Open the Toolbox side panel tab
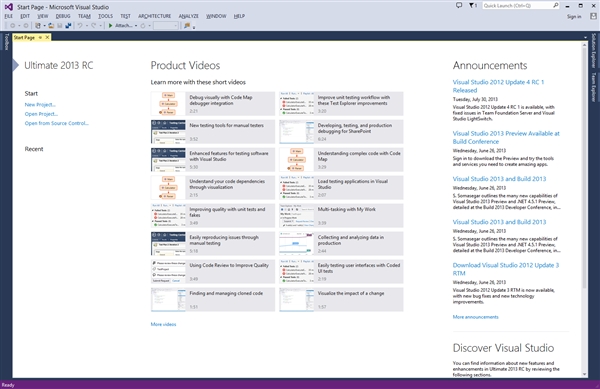 tap(6, 42)
